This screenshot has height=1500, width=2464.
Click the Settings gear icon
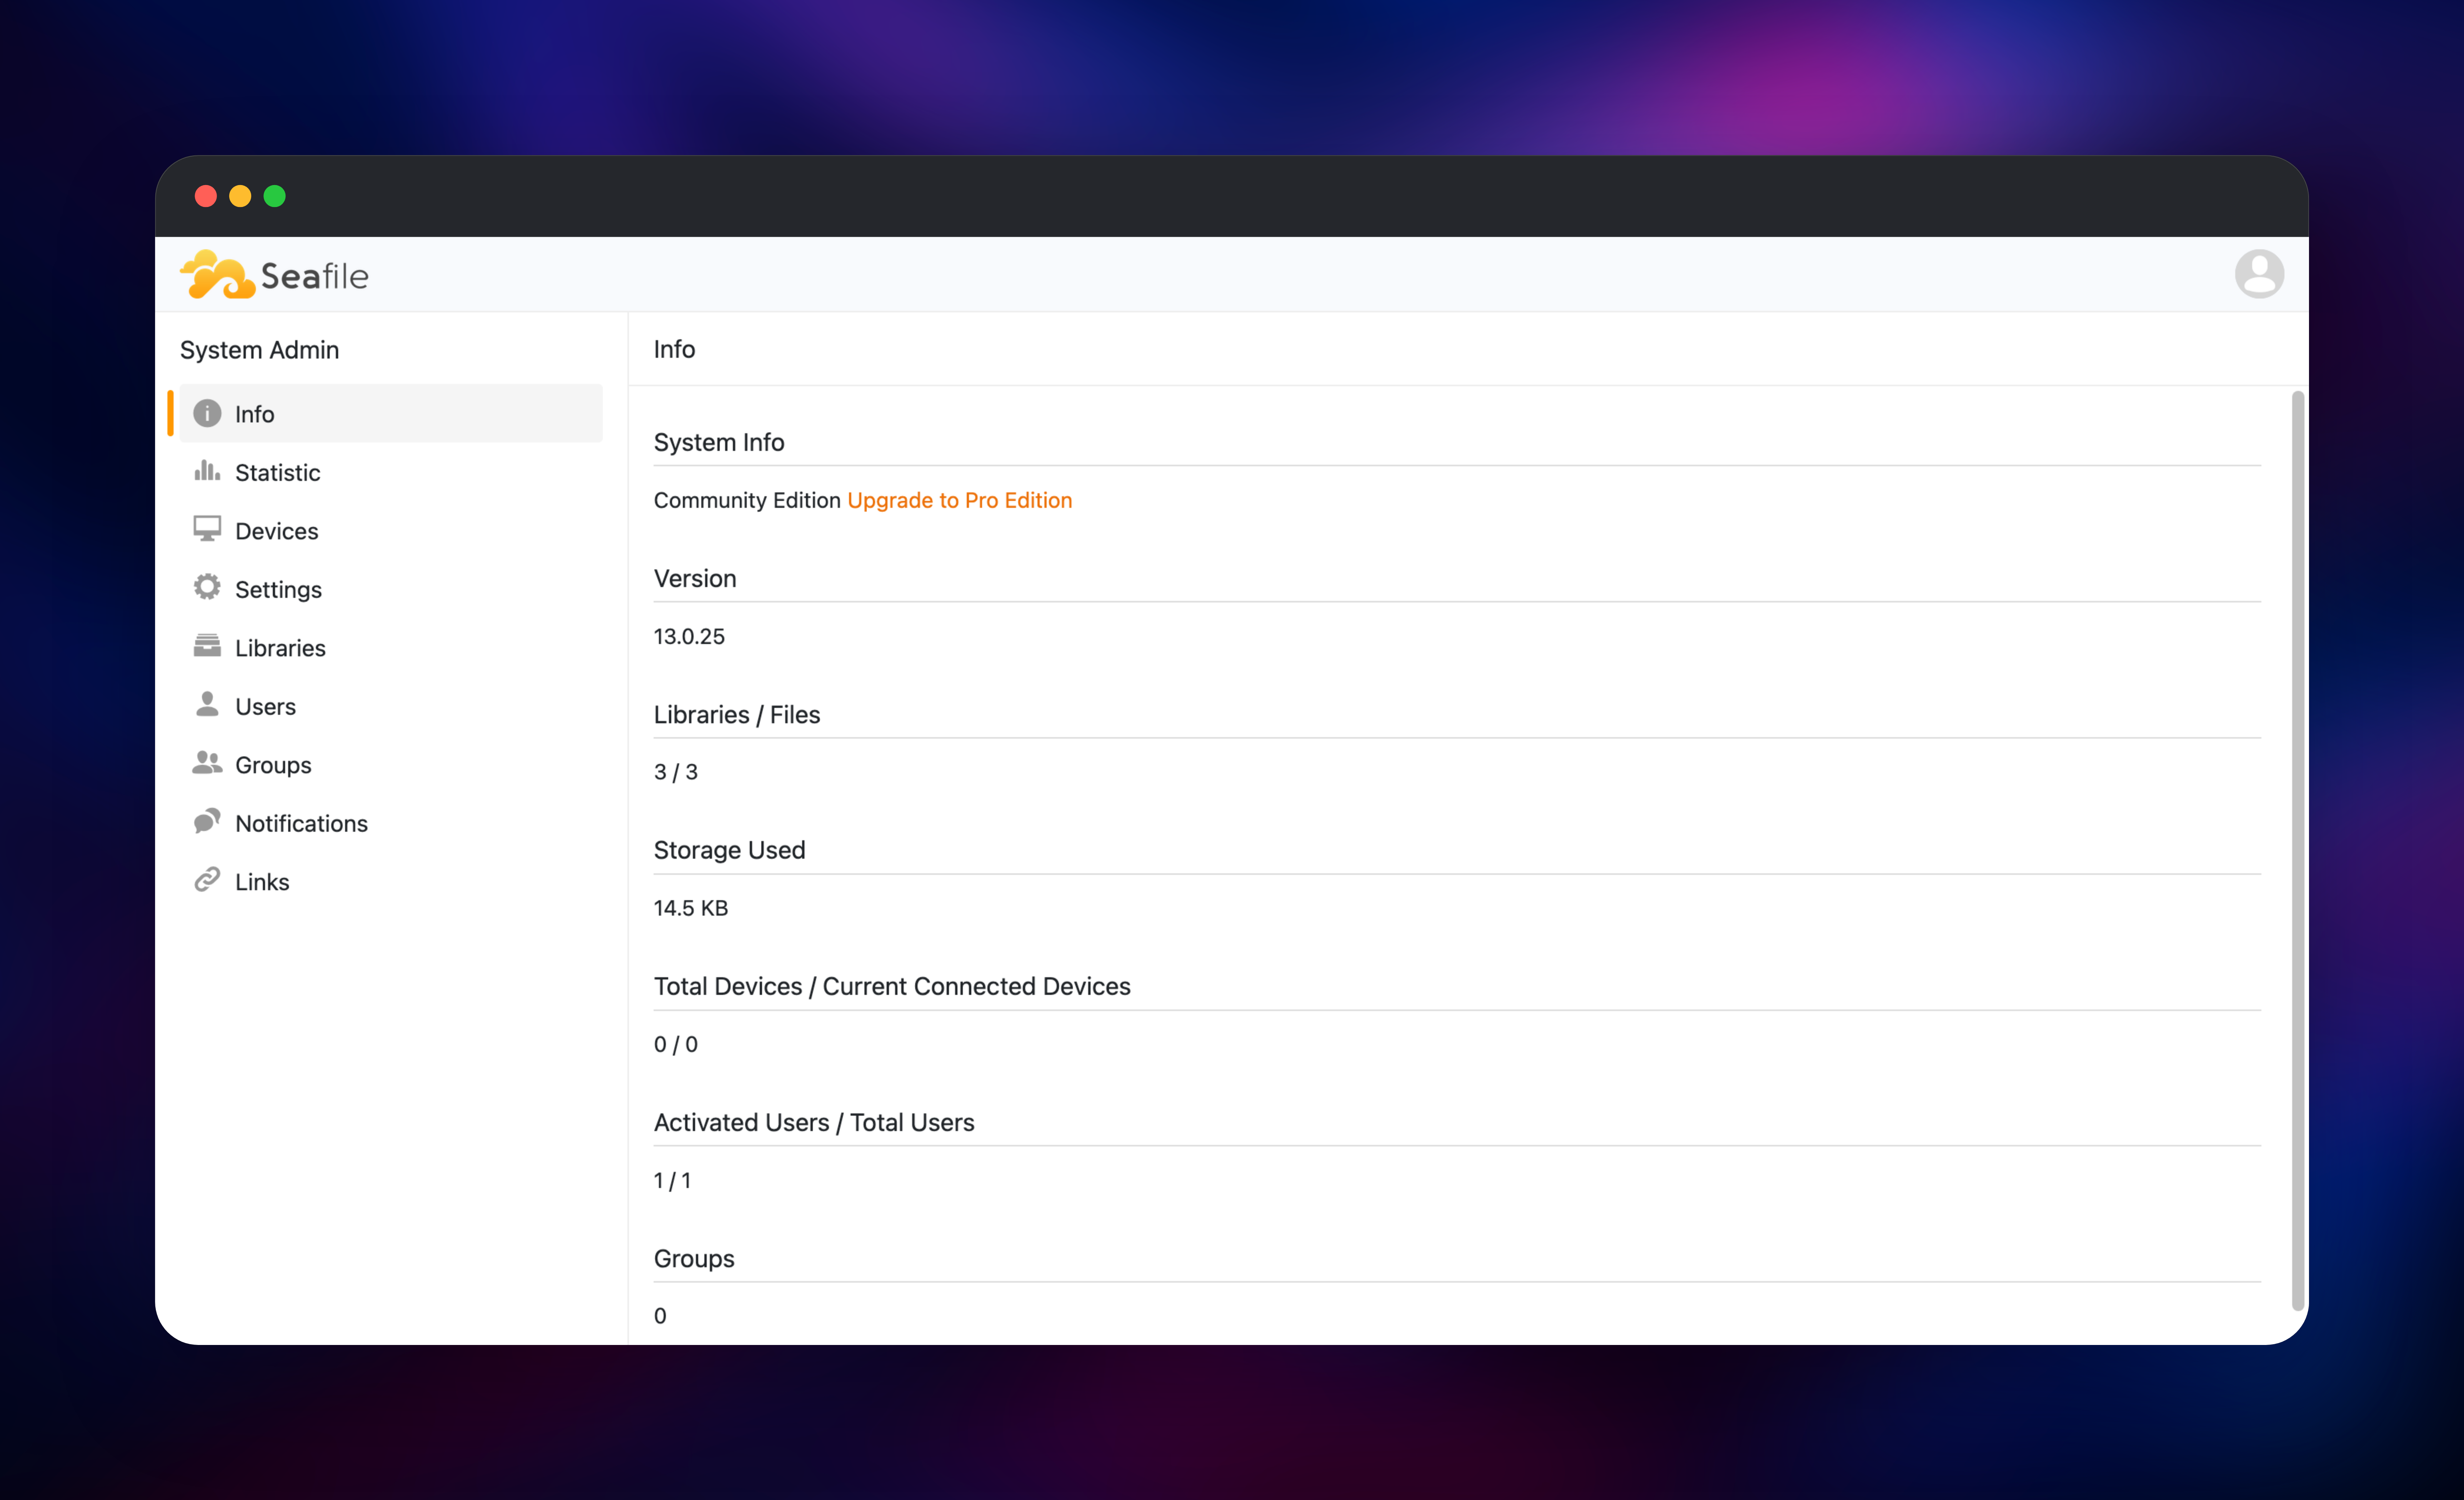pyautogui.click(x=207, y=588)
